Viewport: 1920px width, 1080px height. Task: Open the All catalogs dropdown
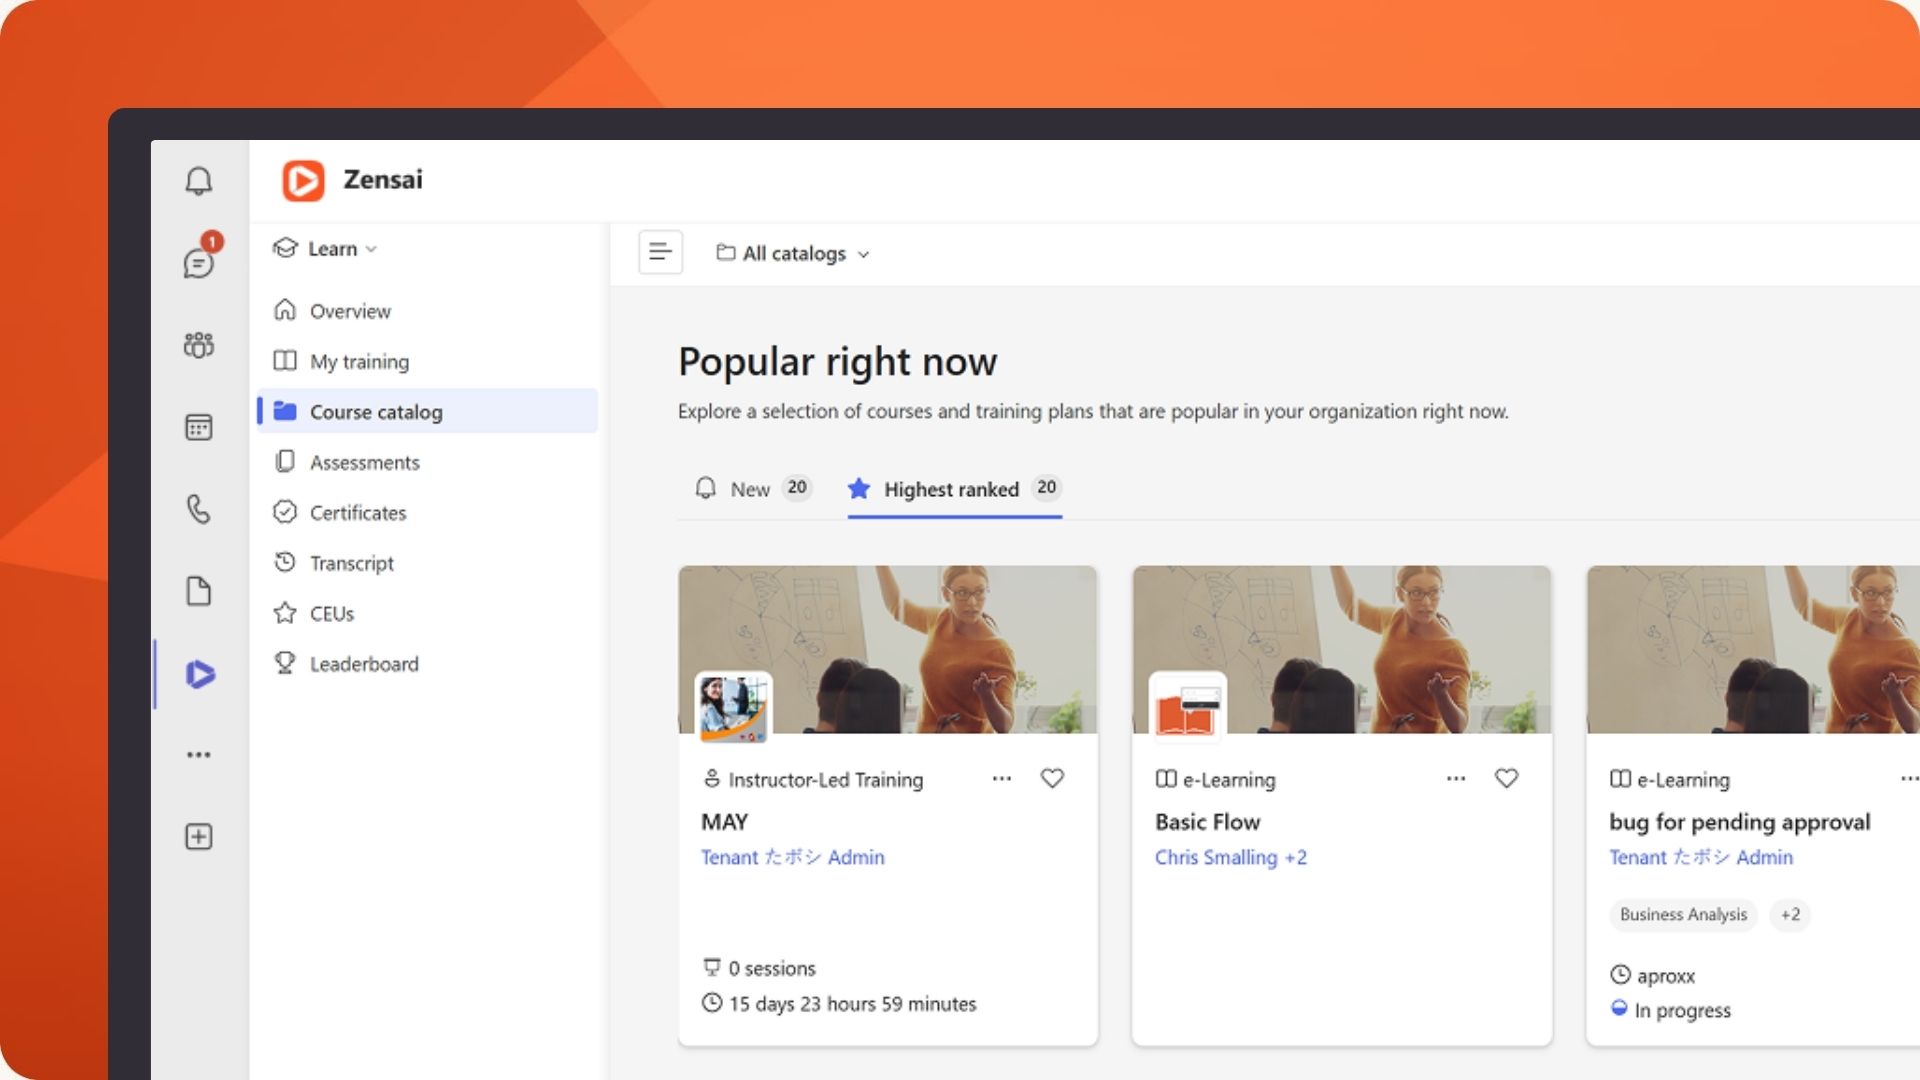793,254
